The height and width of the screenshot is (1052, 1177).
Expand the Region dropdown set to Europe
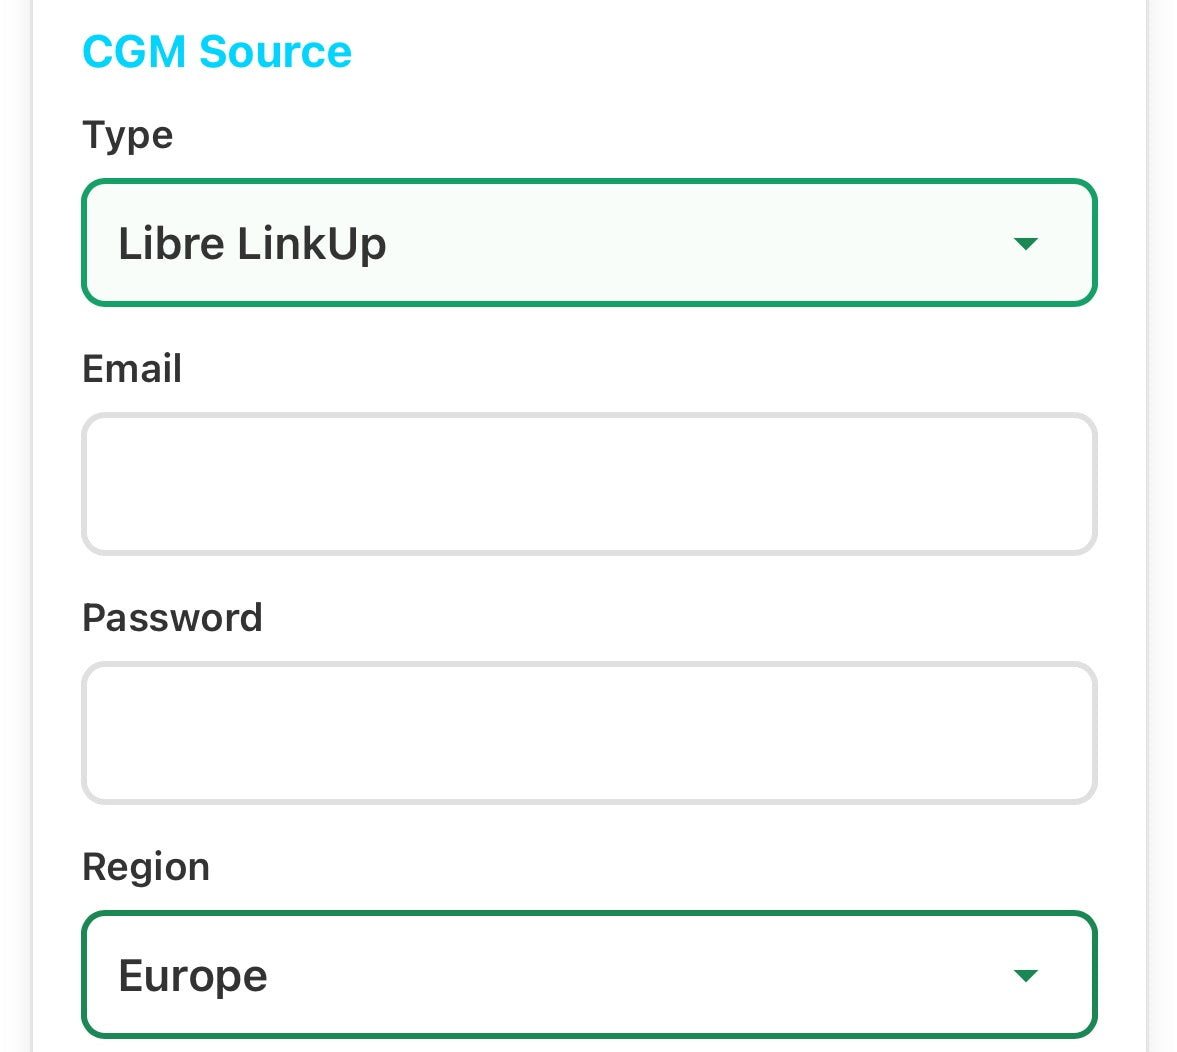[x=589, y=974]
